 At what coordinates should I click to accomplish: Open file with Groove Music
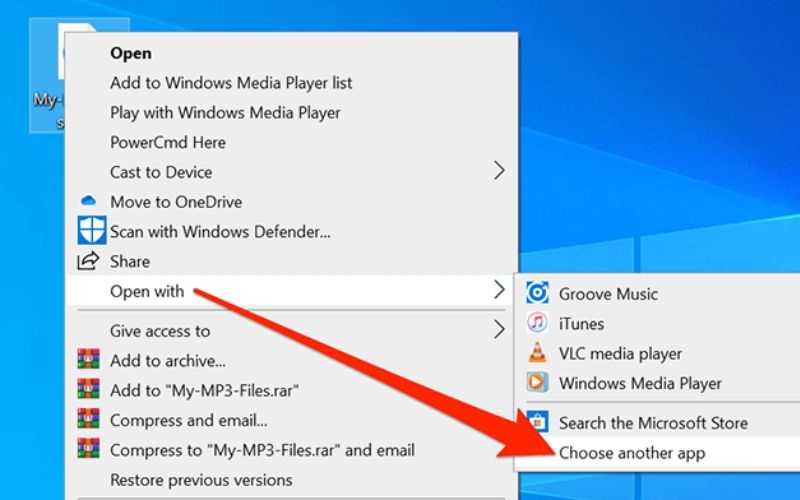coord(658,293)
